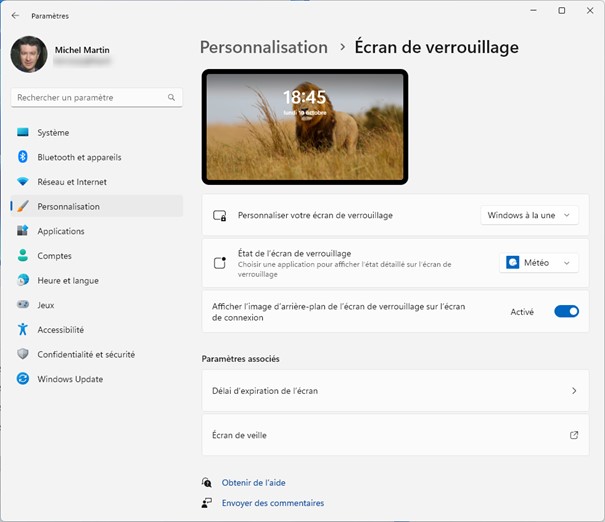Maximize the Paramètres window
The image size is (605, 522).
point(562,11)
